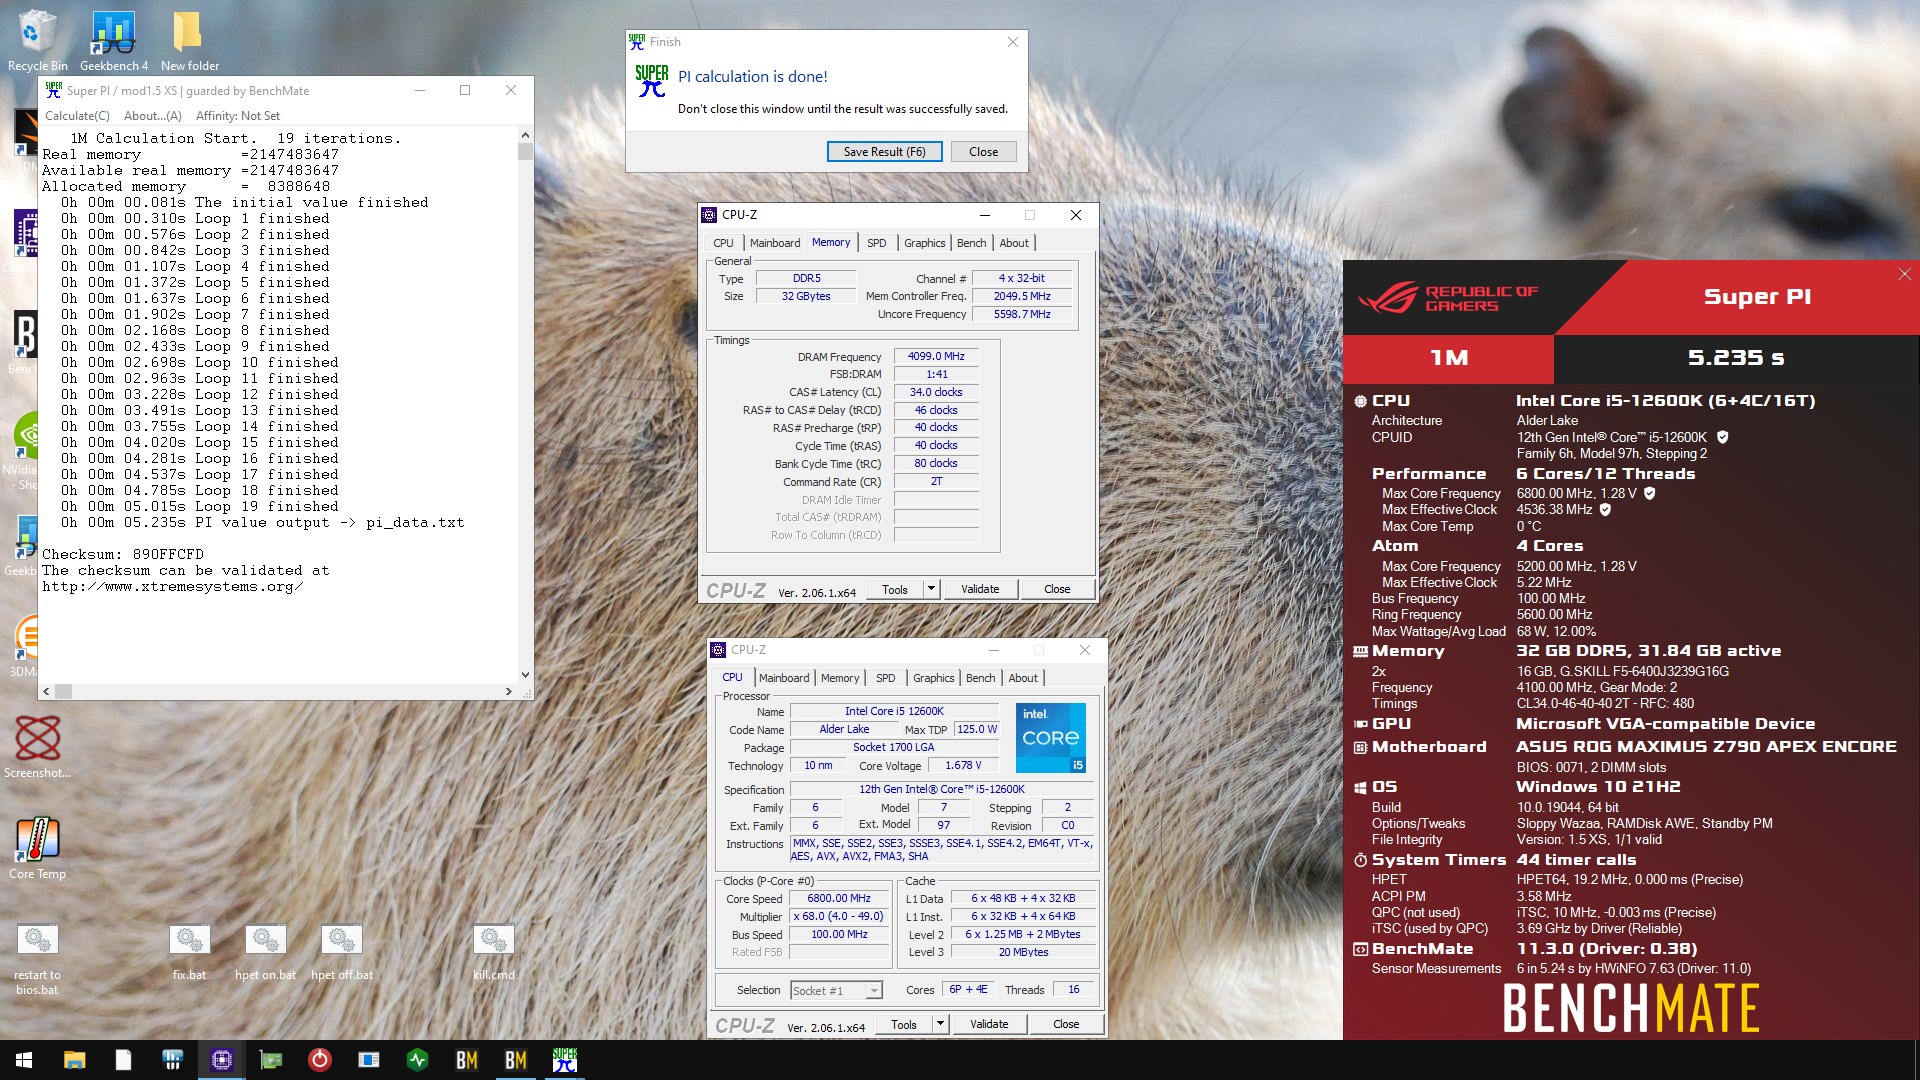1920x1080 pixels.
Task: Click Close in the Finish dialog
Action: [x=983, y=152]
